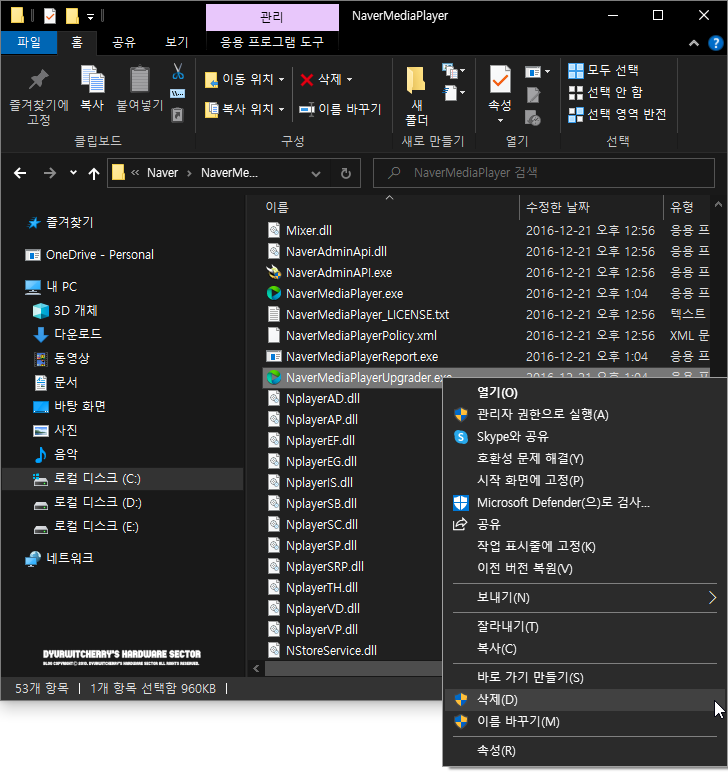Open the New item dropdown in the ribbon
Screen dimensions: 728x780
click(454, 71)
